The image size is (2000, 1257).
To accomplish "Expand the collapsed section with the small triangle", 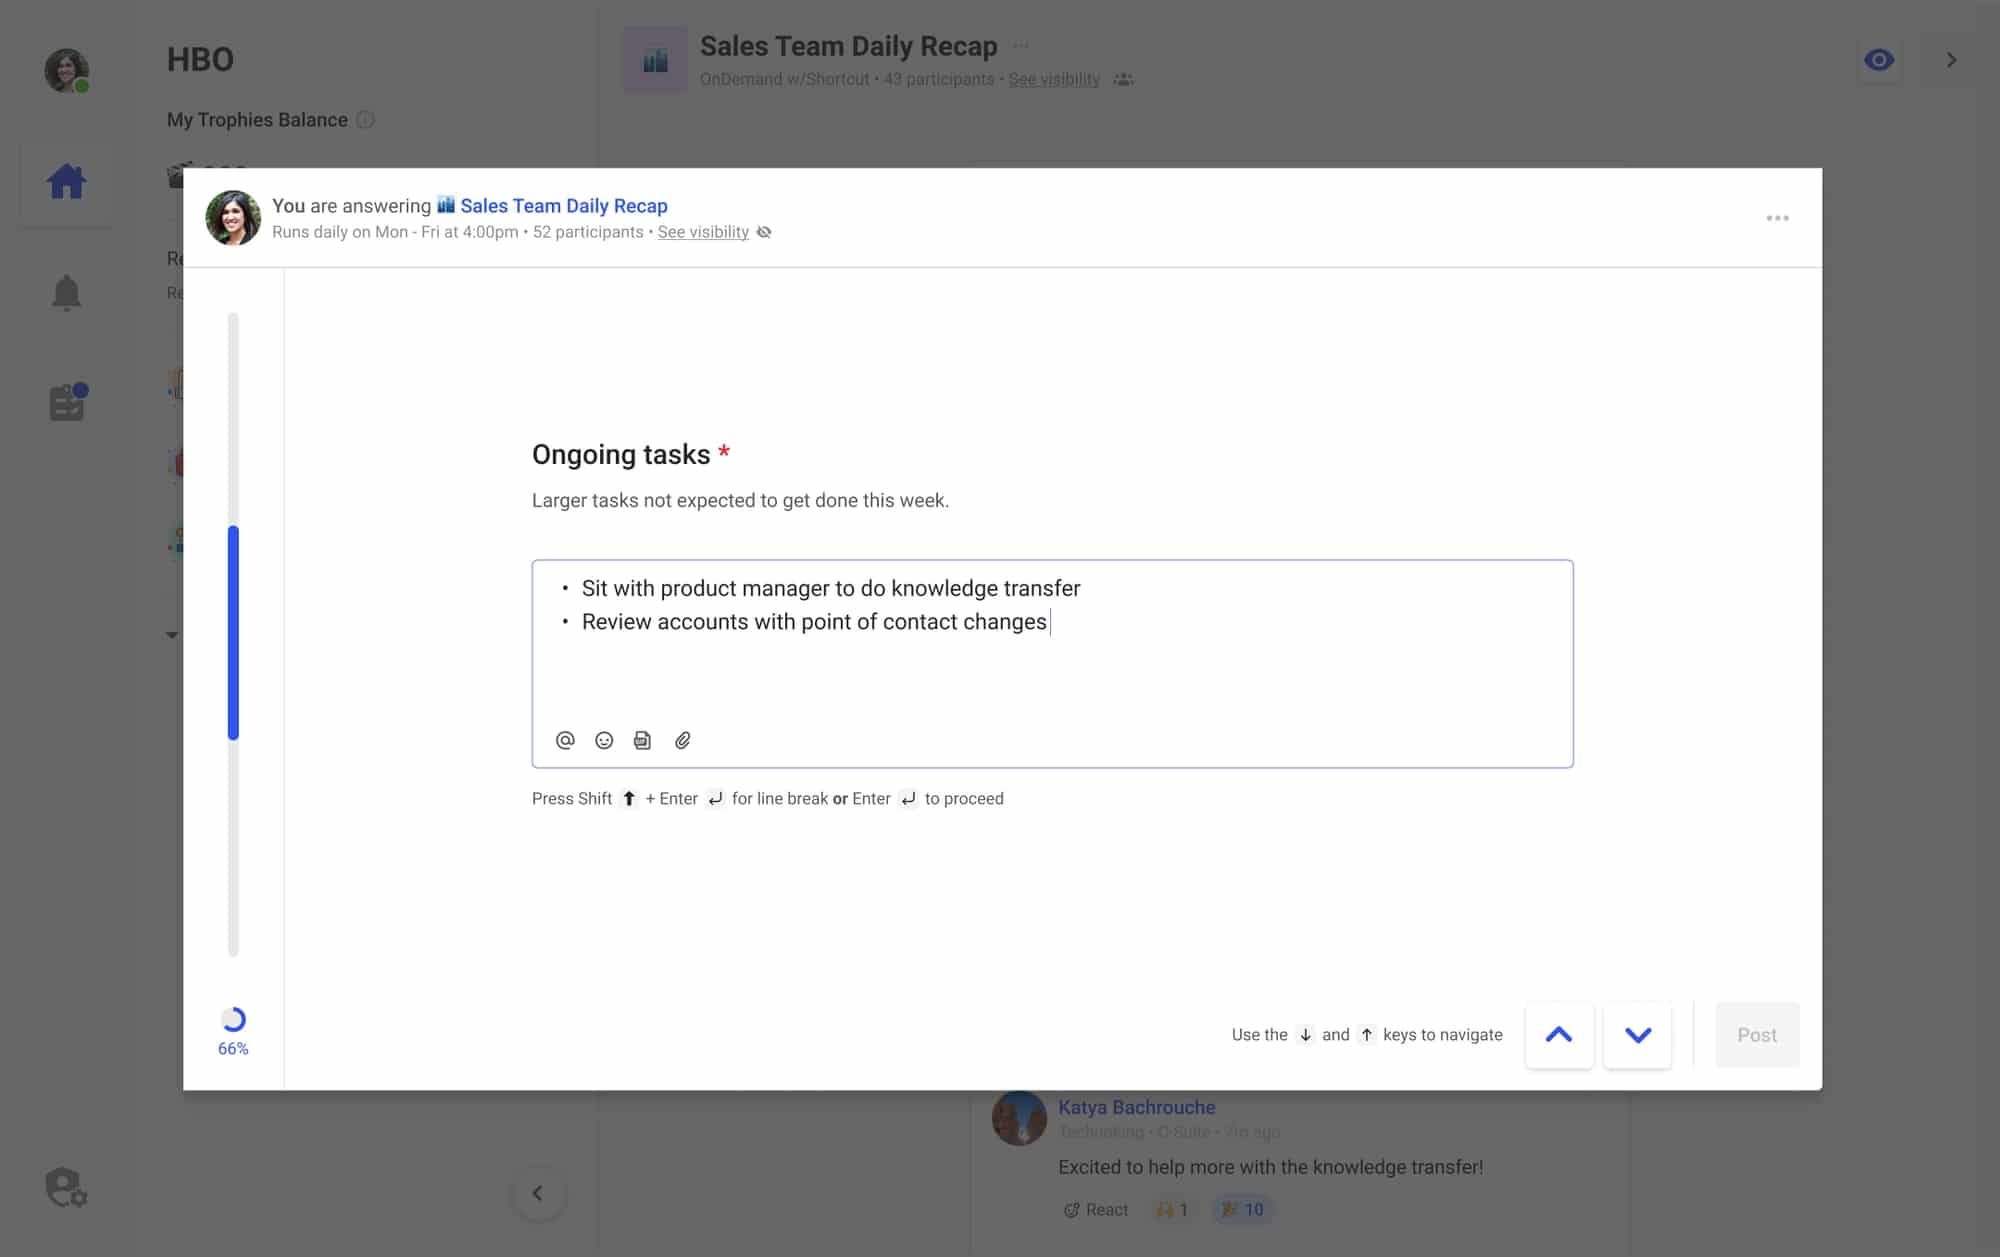I will click(171, 634).
